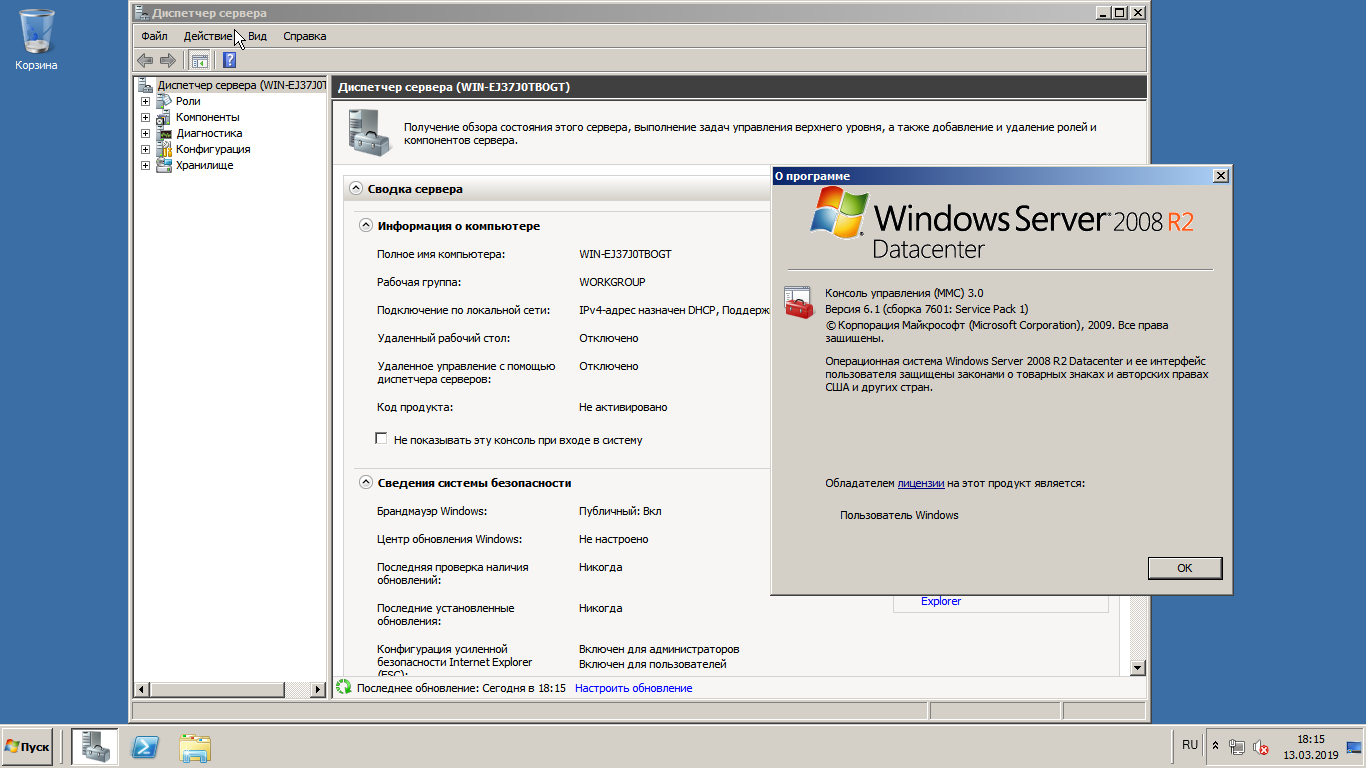Viewport: 1366px width, 768px height.
Task: Click the MMC toolbox icon in About dialog
Action: click(799, 302)
